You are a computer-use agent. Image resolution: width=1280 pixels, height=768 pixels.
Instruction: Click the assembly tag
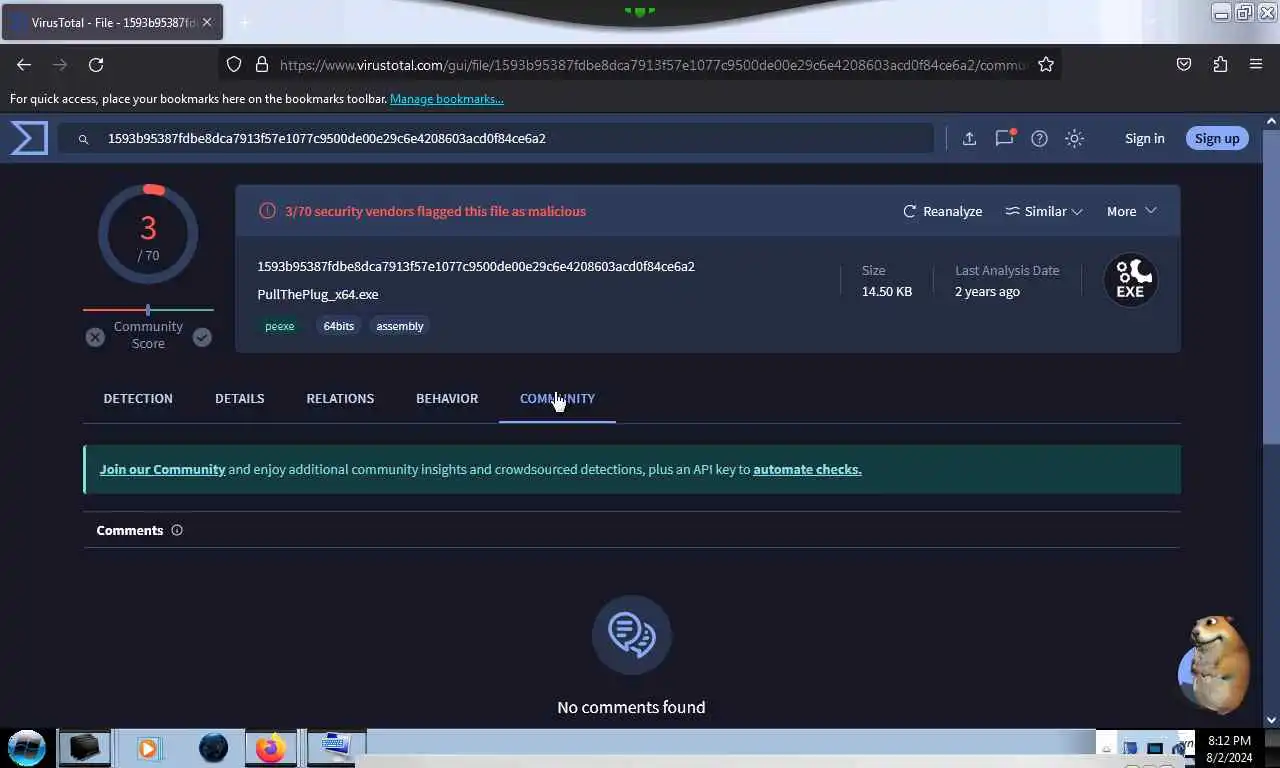(x=400, y=326)
